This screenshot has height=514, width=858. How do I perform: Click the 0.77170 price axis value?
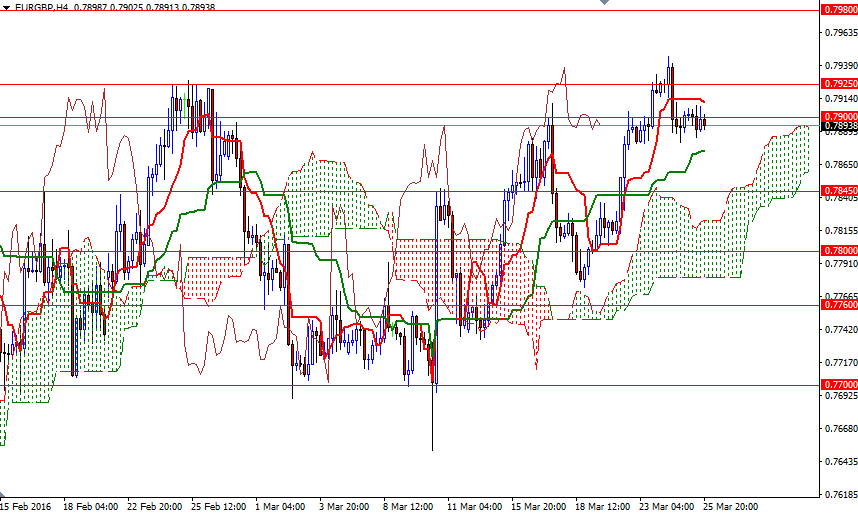tap(841, 362)
